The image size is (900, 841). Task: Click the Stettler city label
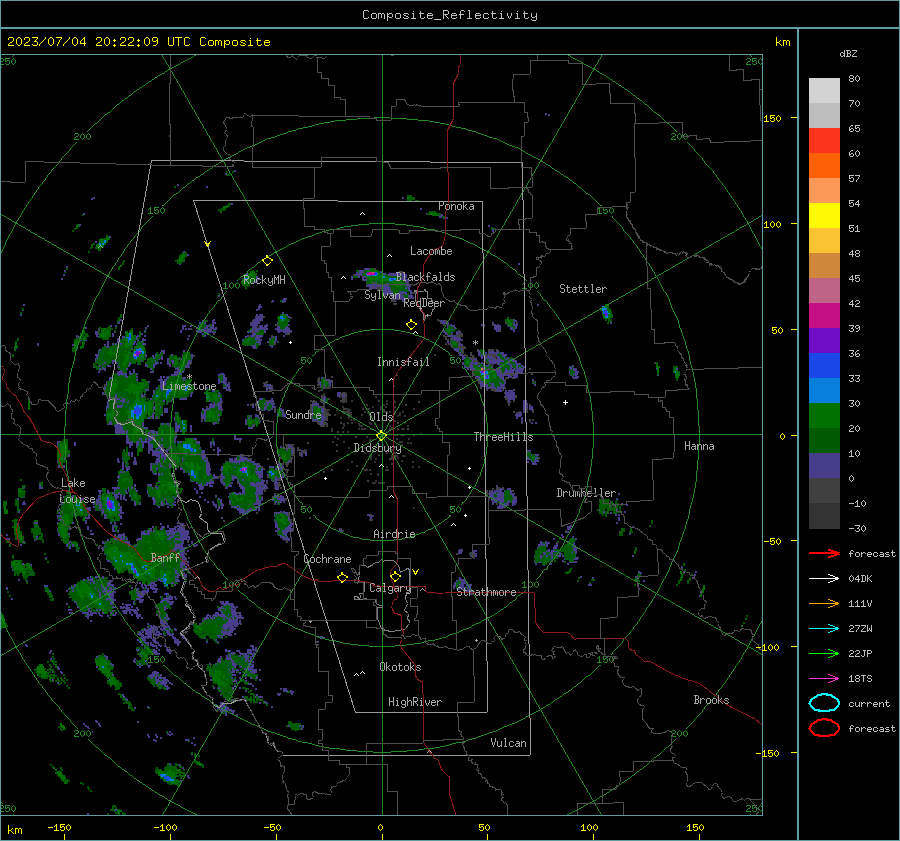tap(583, 289)
